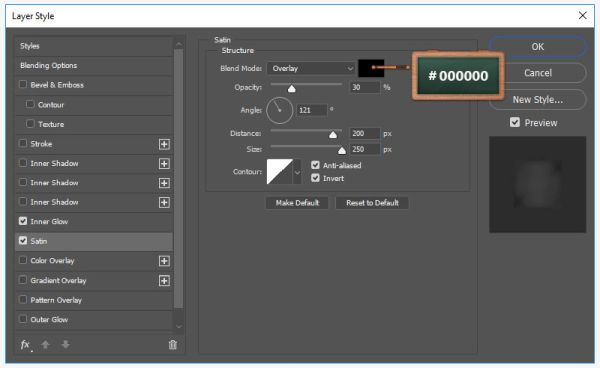This screenshot has width=600, height=368.
Task: Click the Angle dial control
Action: tap(279, 111)
